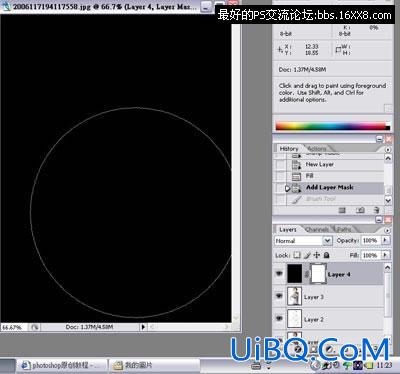
Task: Pick a color from the spectrum ramp
Action: tap(332, 126)
